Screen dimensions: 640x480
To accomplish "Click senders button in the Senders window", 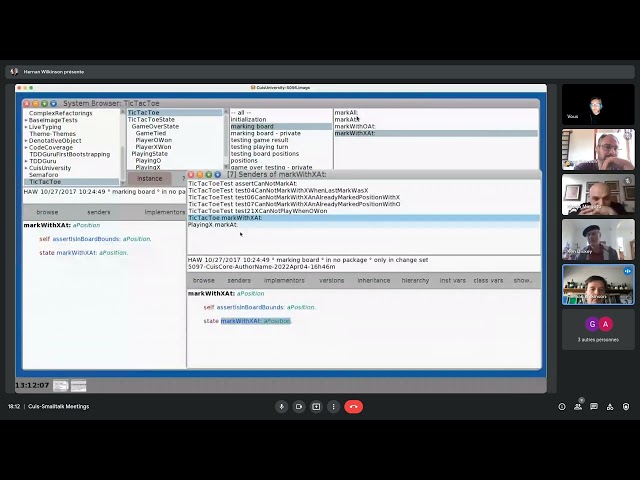I will [x=239, y=280].
